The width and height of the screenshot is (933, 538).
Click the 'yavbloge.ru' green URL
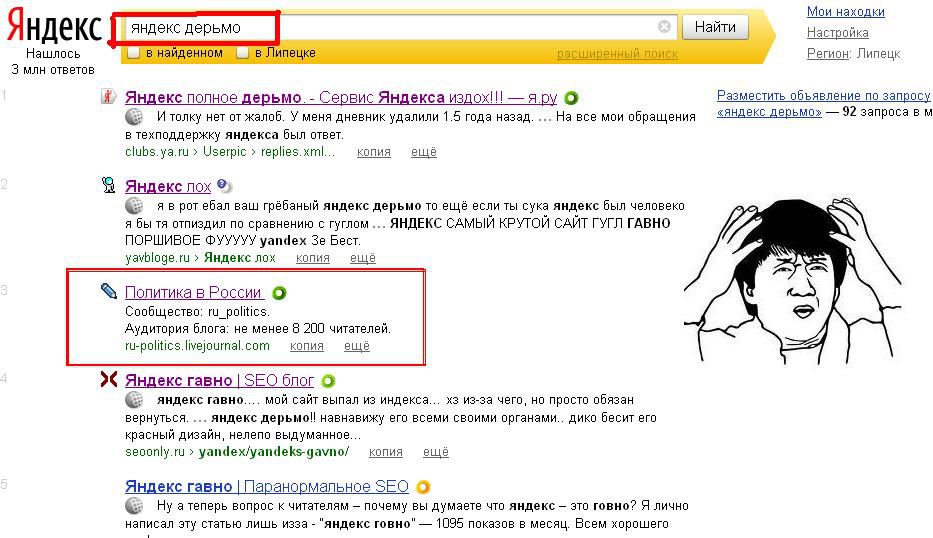157,258
